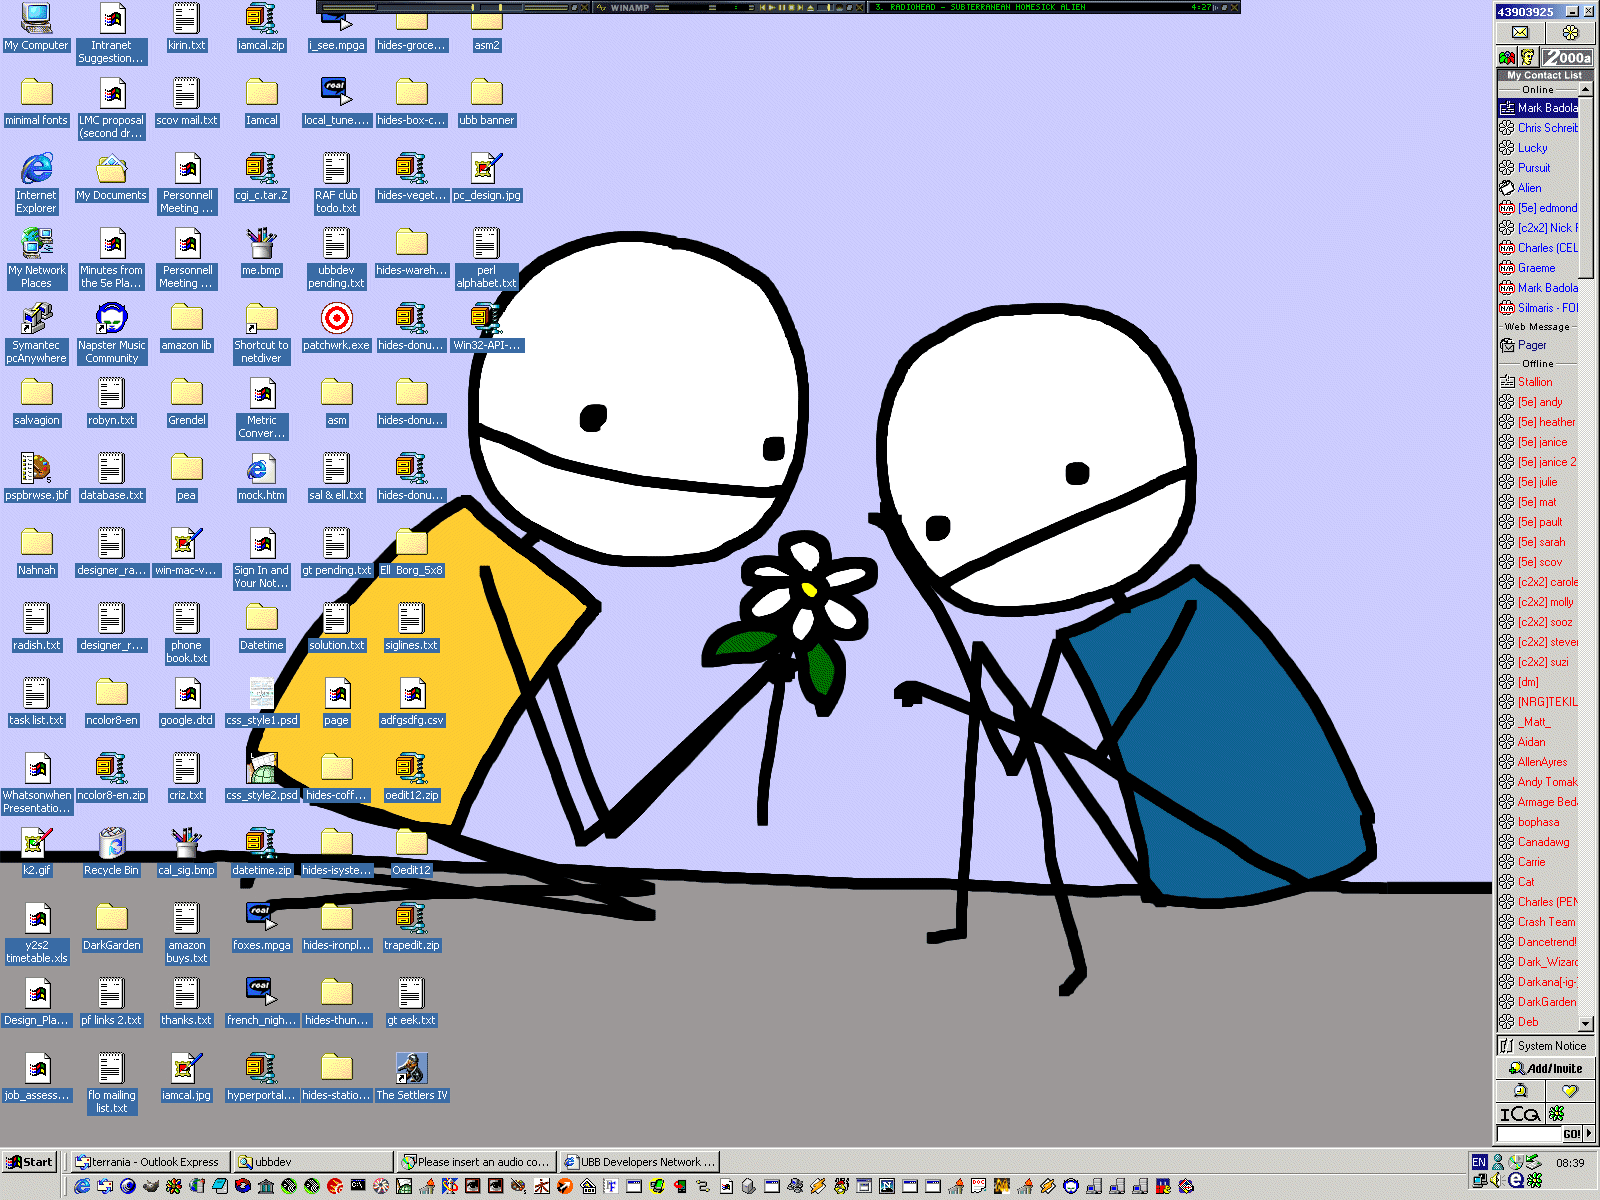Click the ICQ search text field
The image size is (1600, 1200).
click(1529, 1134)
